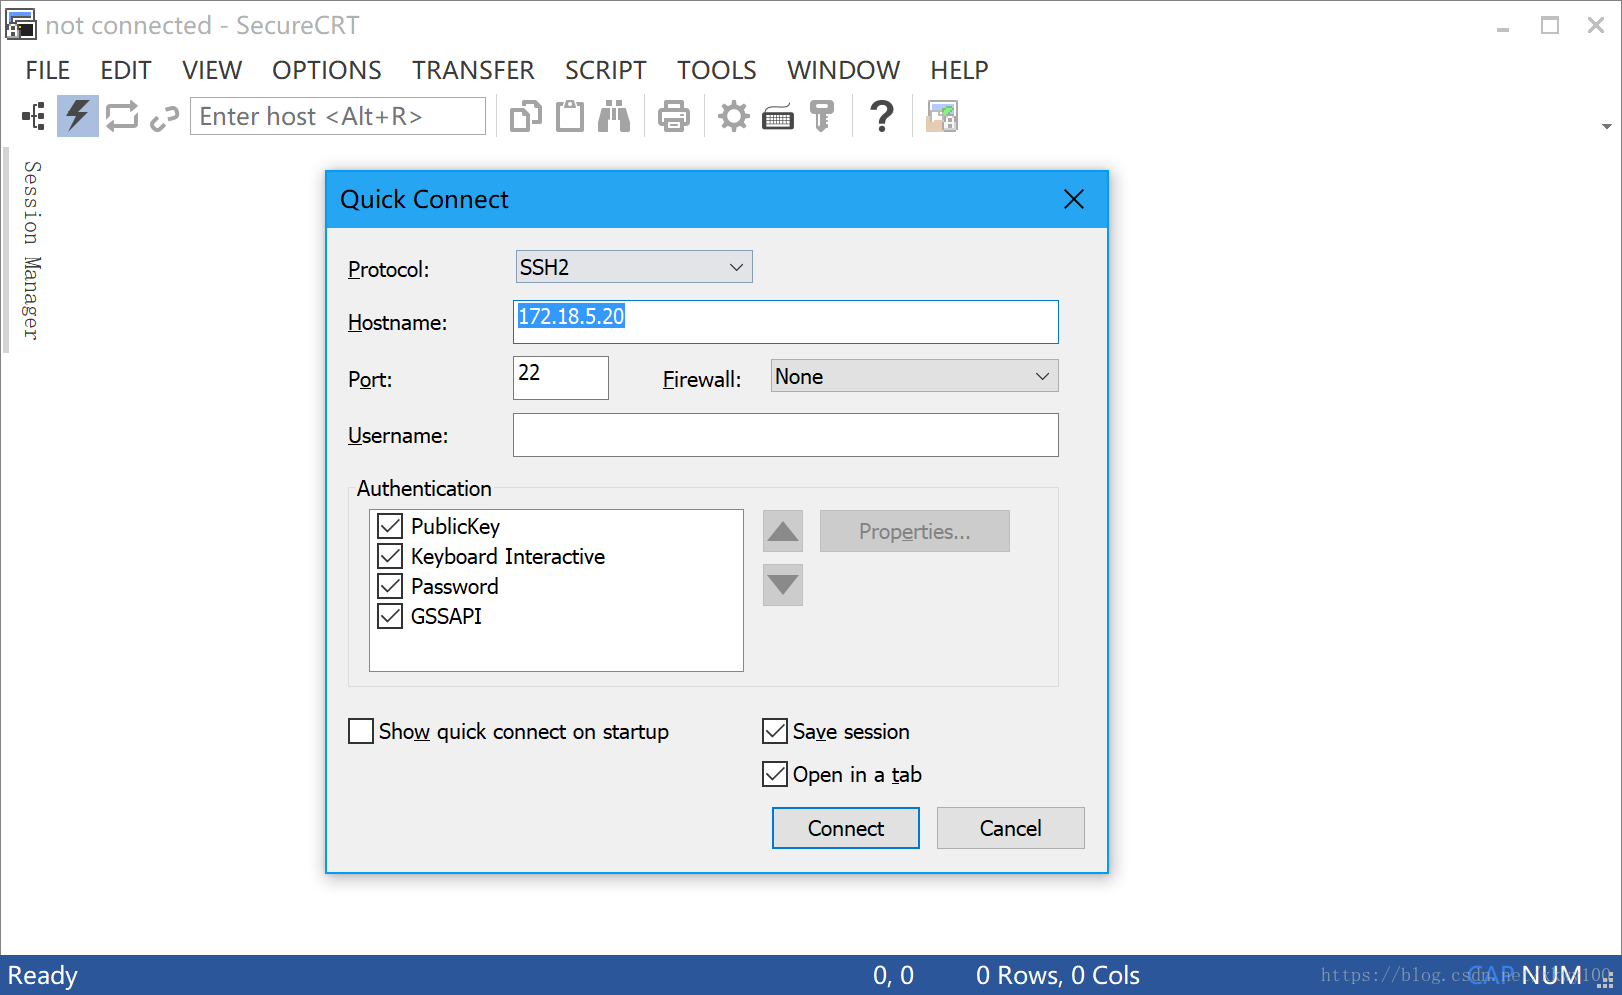Open the VIEW menu
The width and height of the screenshot is (1622, 995).
coord(212,70)
